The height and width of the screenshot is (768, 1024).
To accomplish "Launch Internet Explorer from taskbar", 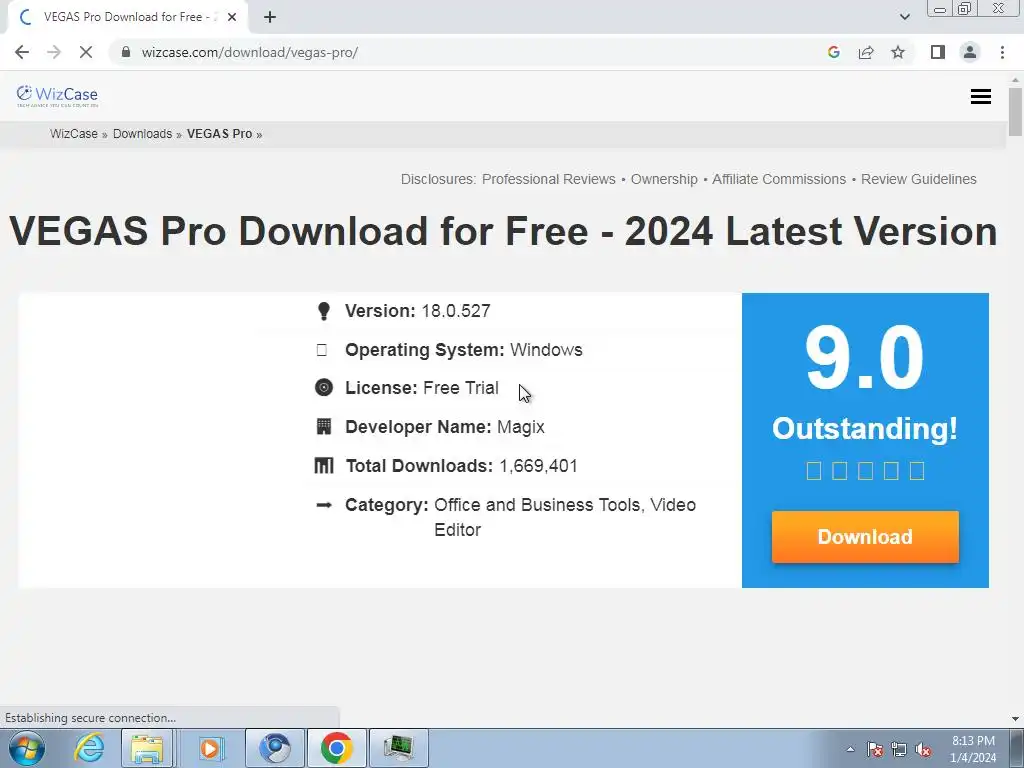I will click(89, 748).
